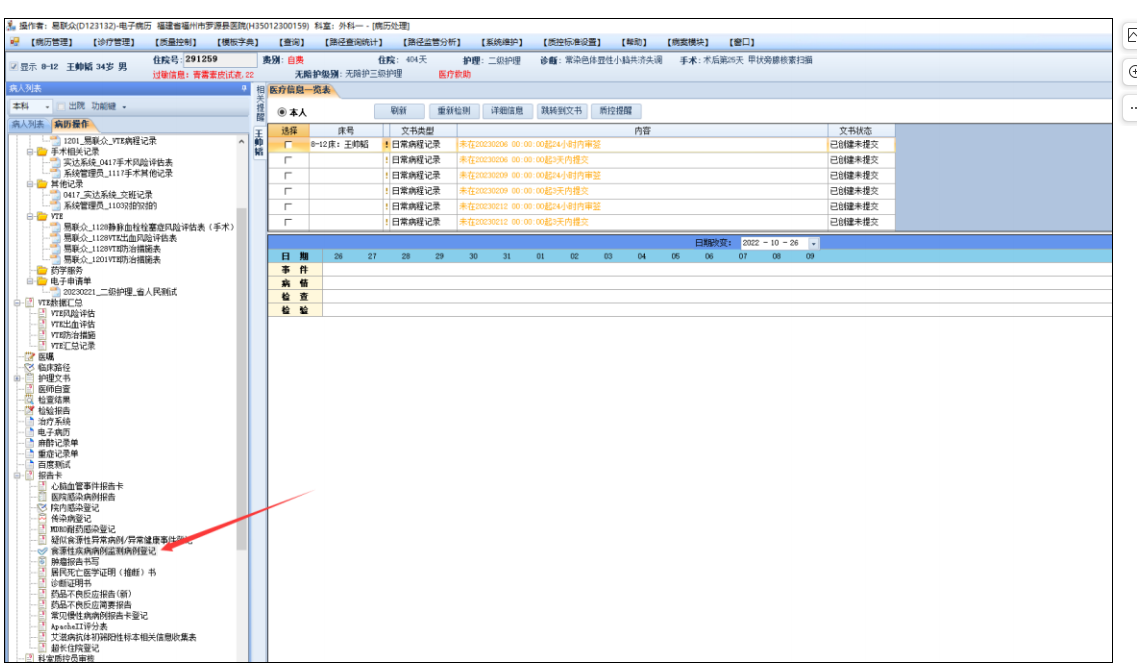Image resolution: width=1137 pixels, height=667 pixels.
Task: Click the VTE folder icon
Action: (42, 216)
